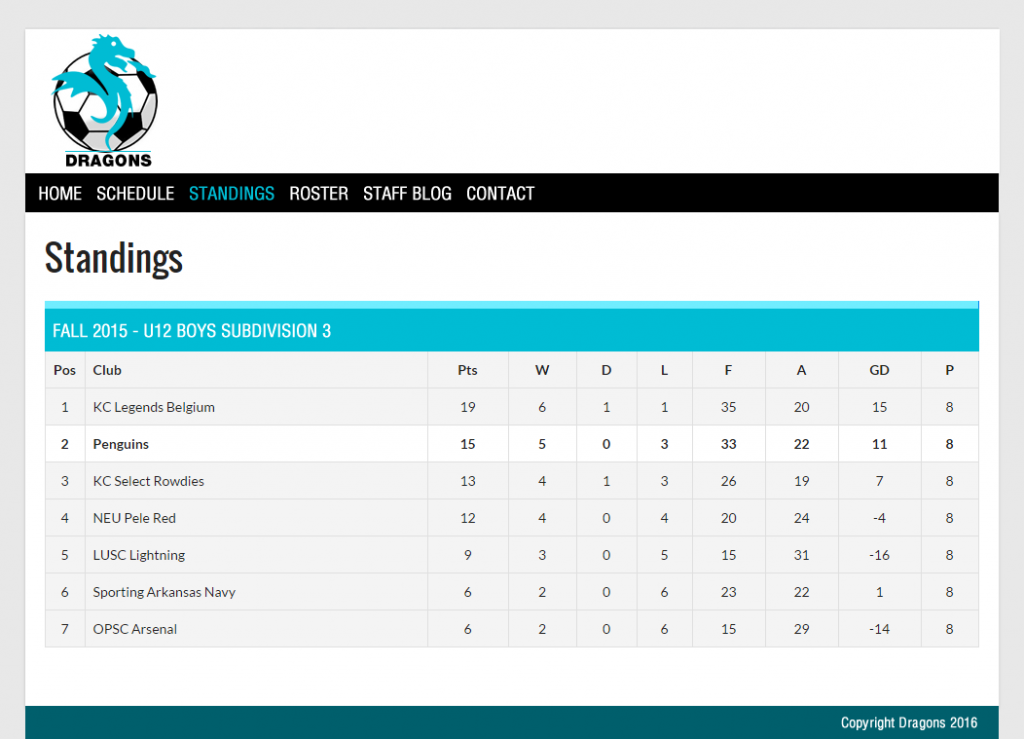Screen dimensions: 1024x739
Task: Click the A column header
Action: [801, 370]
